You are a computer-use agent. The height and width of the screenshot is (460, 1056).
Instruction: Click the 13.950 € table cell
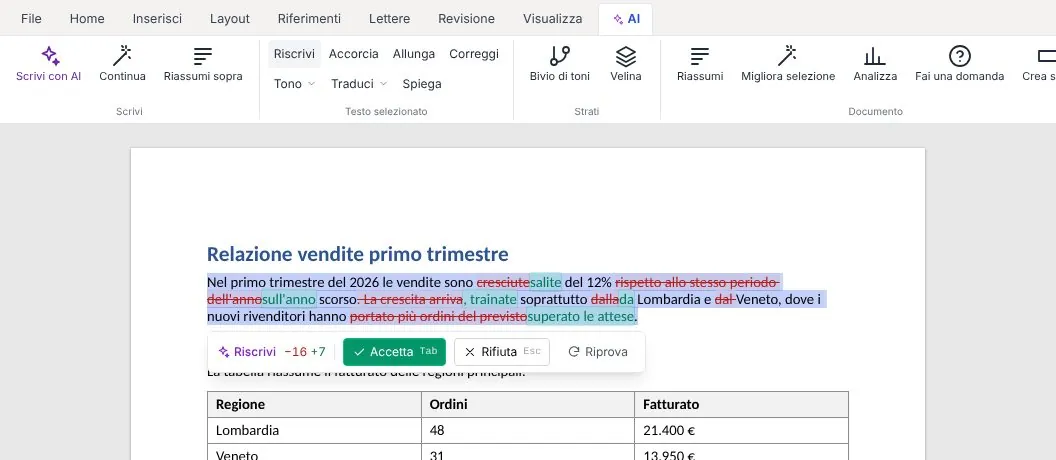click(741, 452)
